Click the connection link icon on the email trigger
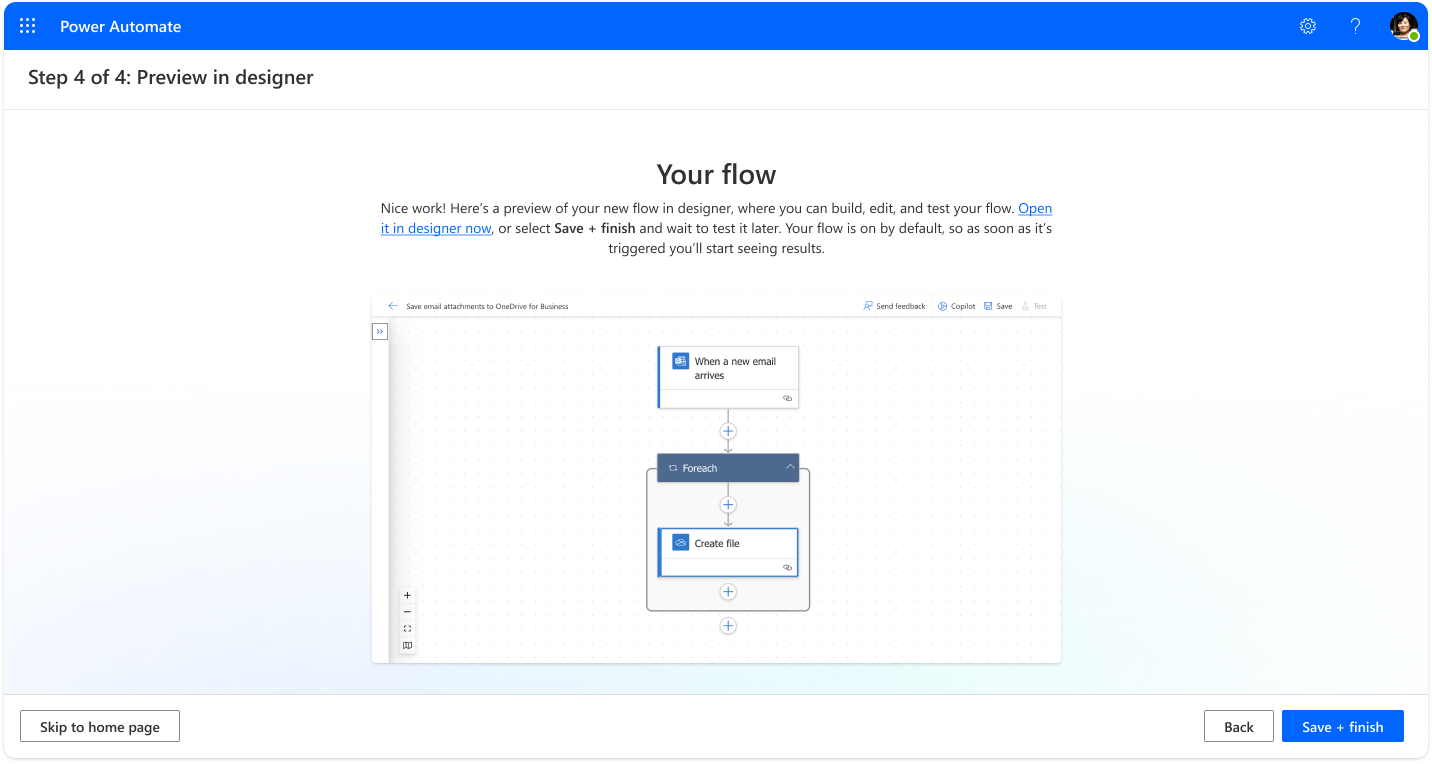The height and width of the screenshot is (764, 1432). [x=787, y=398]
